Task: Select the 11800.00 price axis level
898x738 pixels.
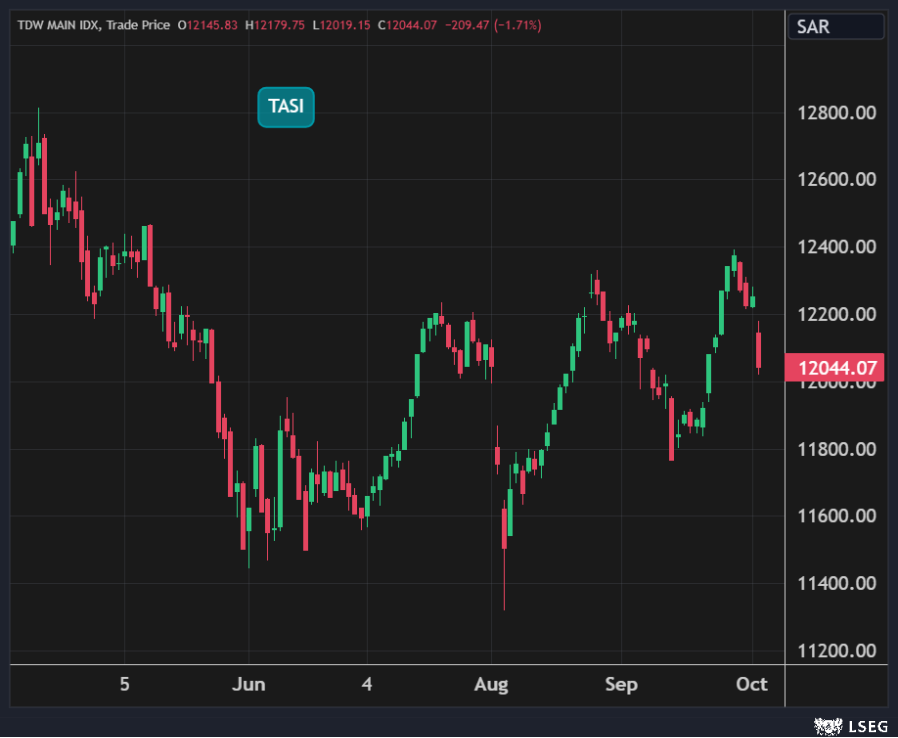Action: (x=836, y=449)
